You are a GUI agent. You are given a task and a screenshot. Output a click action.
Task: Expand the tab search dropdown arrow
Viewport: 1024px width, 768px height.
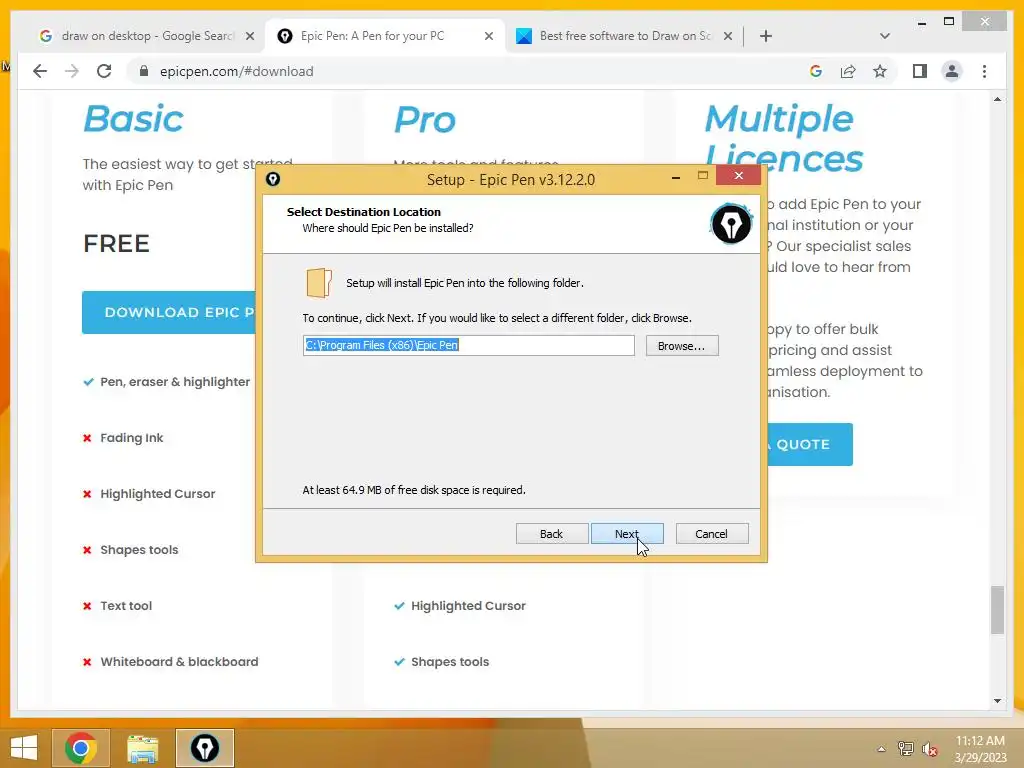[x=884, y=36]
